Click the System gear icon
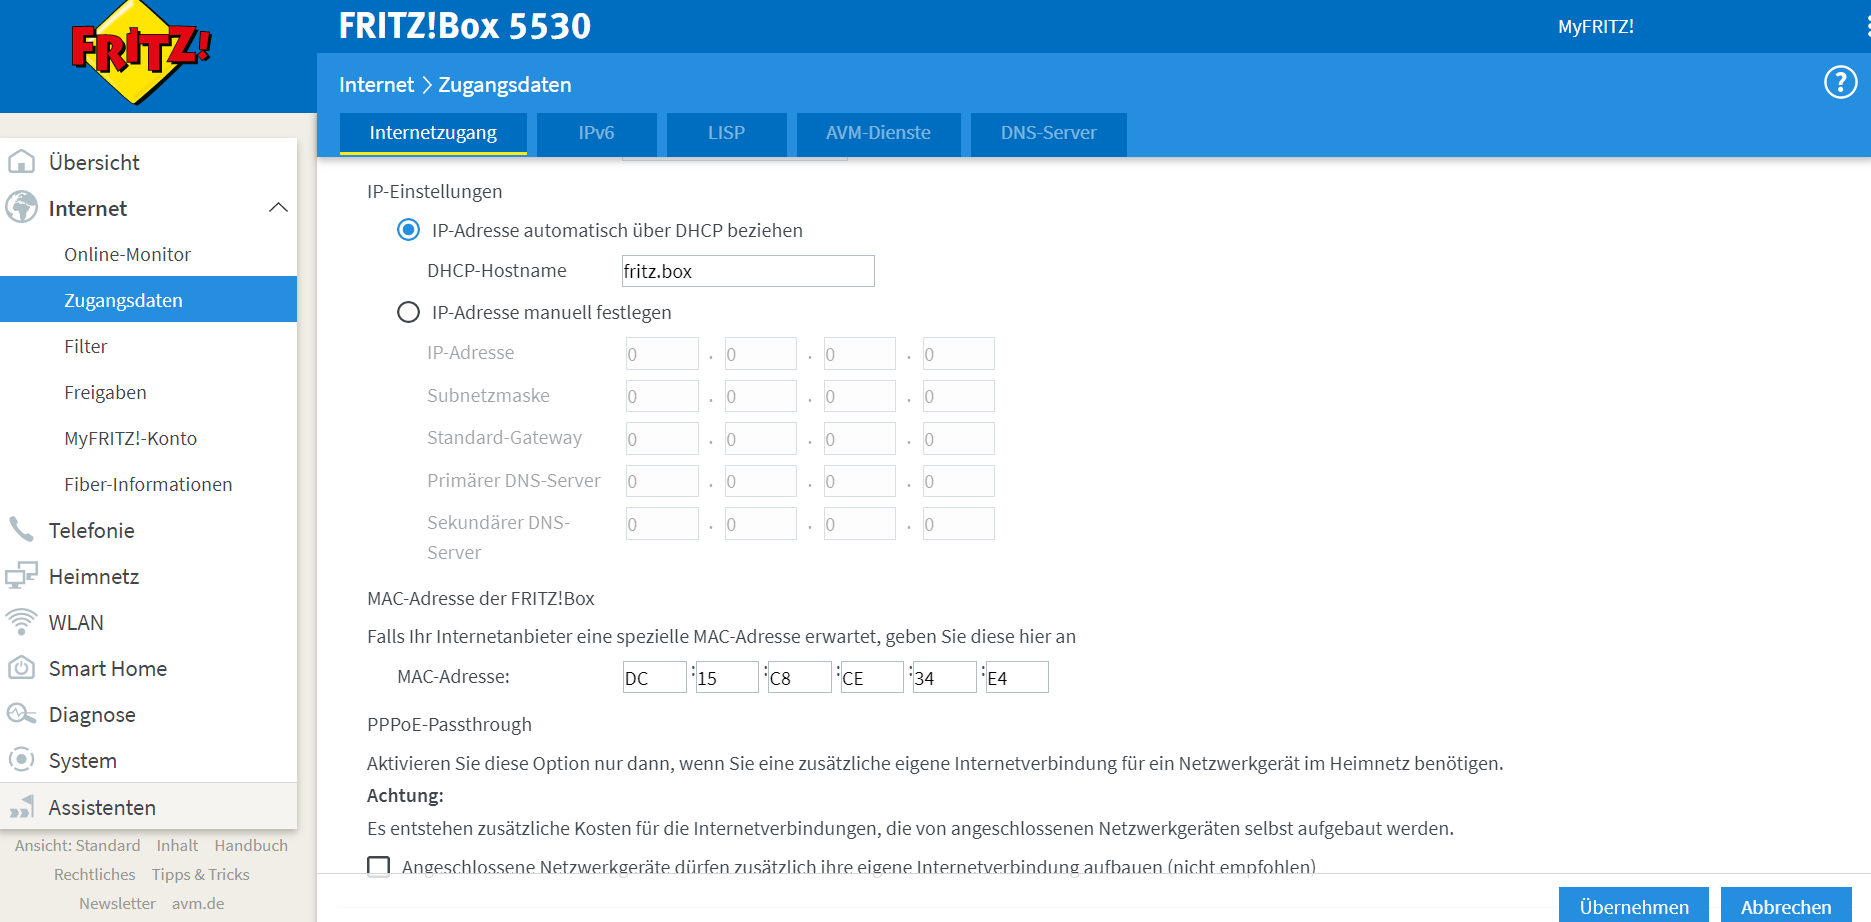The width and height of the screenshot is (1871, 922). tap(21, 760)
